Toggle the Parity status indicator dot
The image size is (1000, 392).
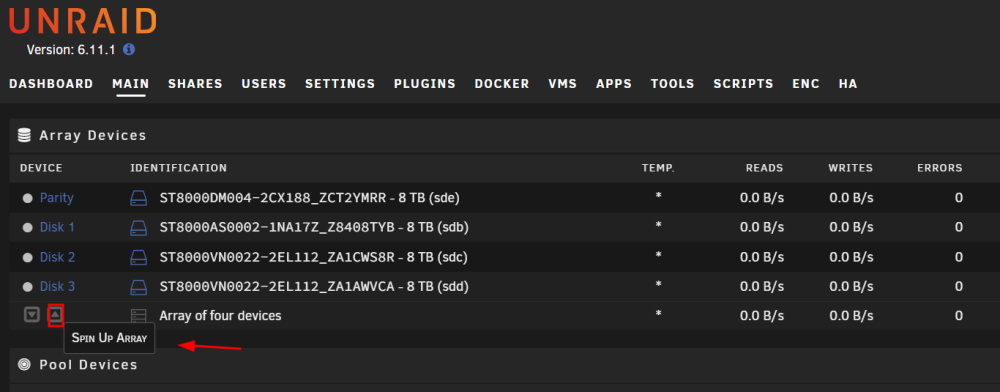27,198
